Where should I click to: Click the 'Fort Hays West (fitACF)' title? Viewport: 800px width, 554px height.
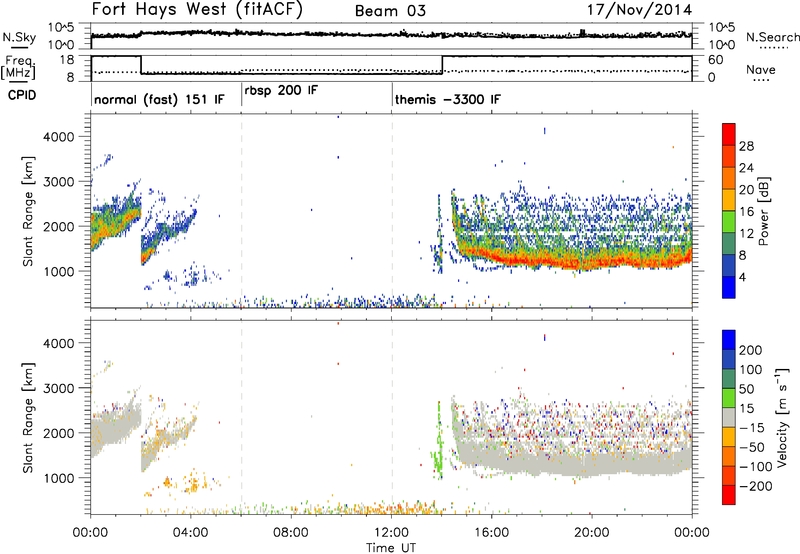[x=197, y=9]
